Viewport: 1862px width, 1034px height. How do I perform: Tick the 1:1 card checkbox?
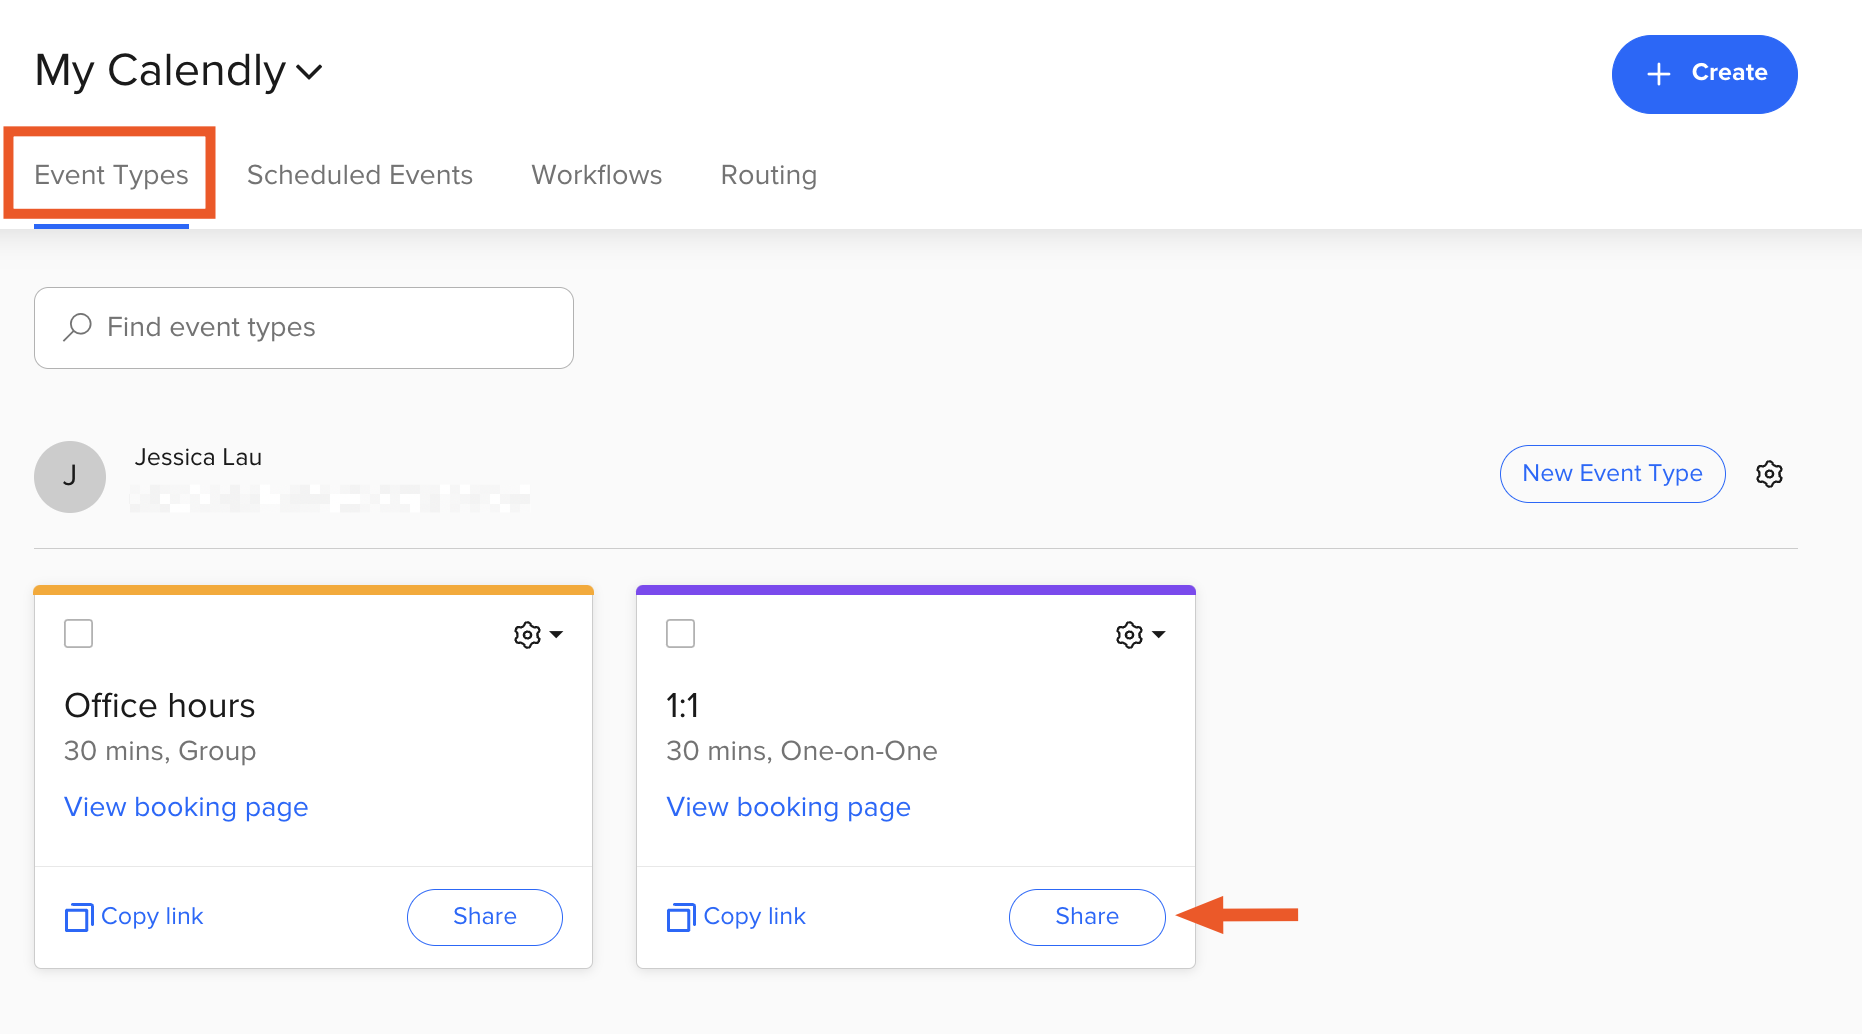[680, 634]
